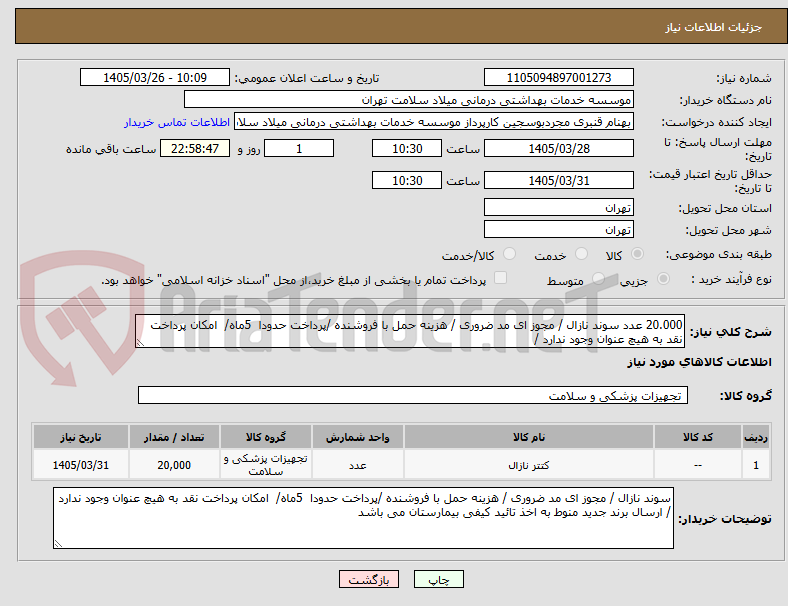Click the price validity date 1405/03/31 field

[559, 180]
